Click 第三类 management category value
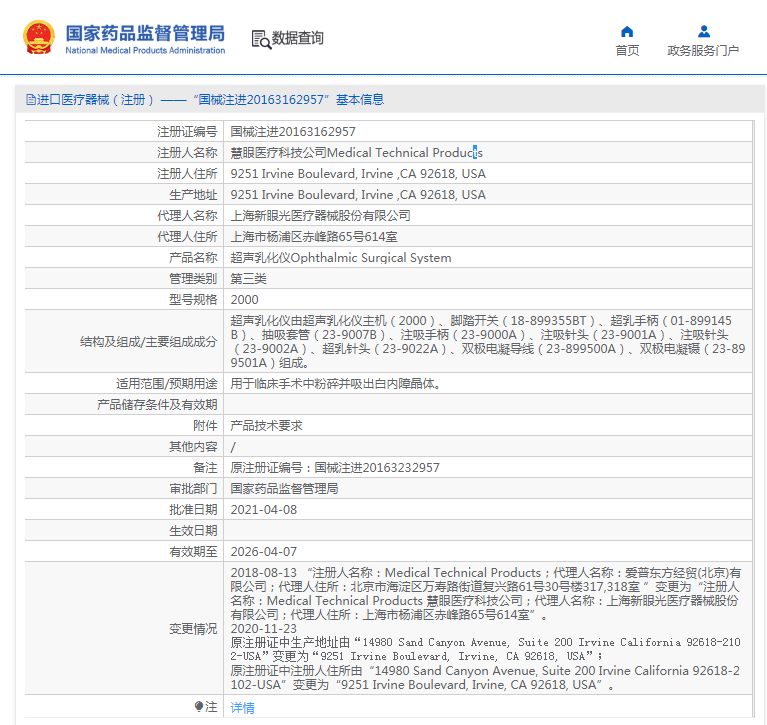 [x=248, y=279]
